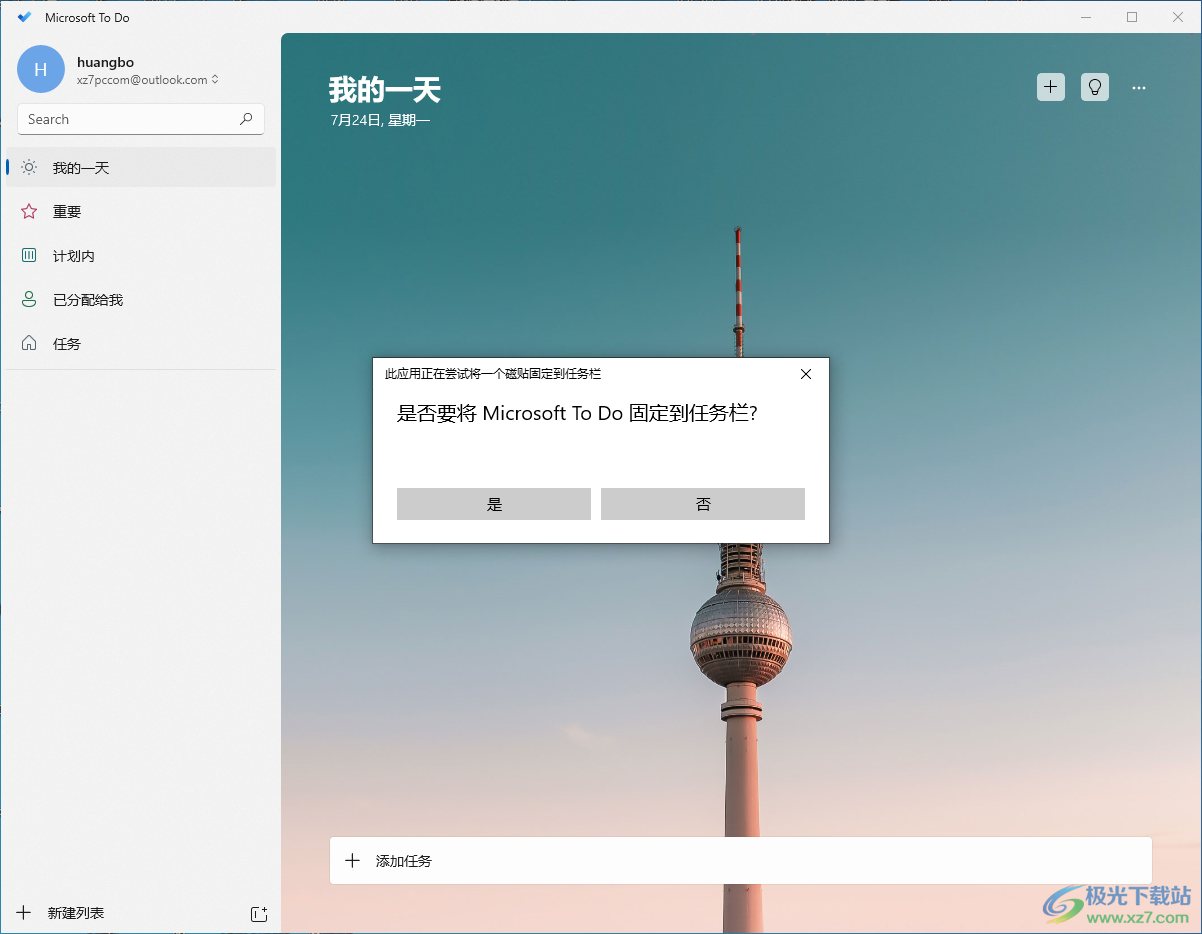The image size is (1202, 934).
Task: Open the more options ellipsis
Action: click(x=1139, y=88)
